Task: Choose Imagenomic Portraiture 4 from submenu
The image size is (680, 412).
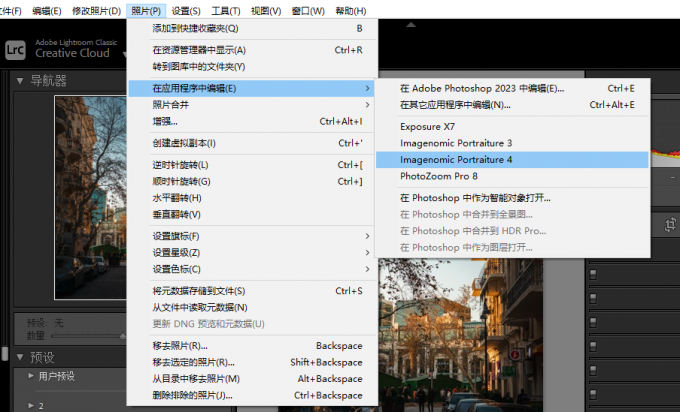Action: (456, 159)
